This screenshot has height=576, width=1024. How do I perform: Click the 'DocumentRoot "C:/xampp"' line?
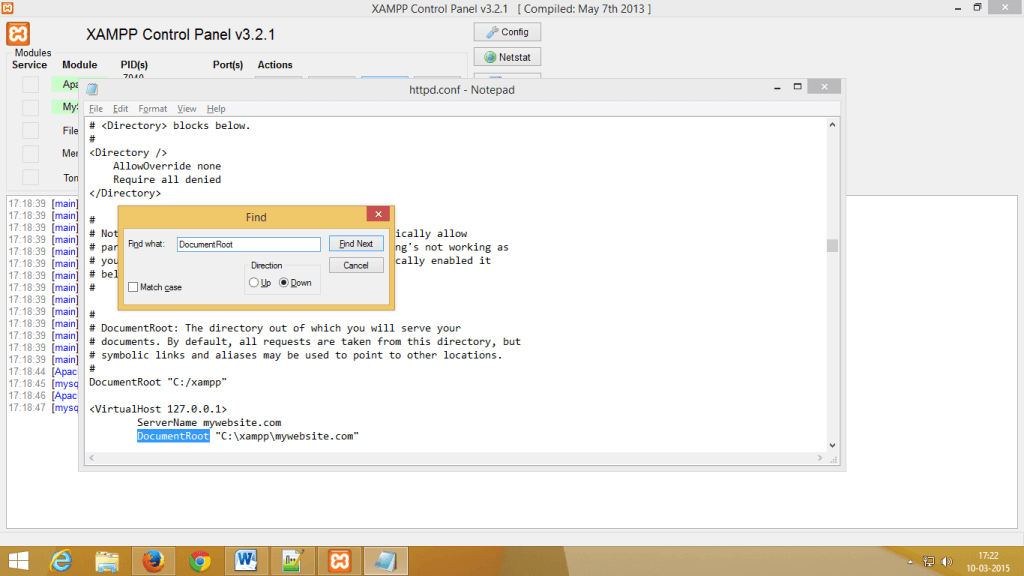pos(158,382)
